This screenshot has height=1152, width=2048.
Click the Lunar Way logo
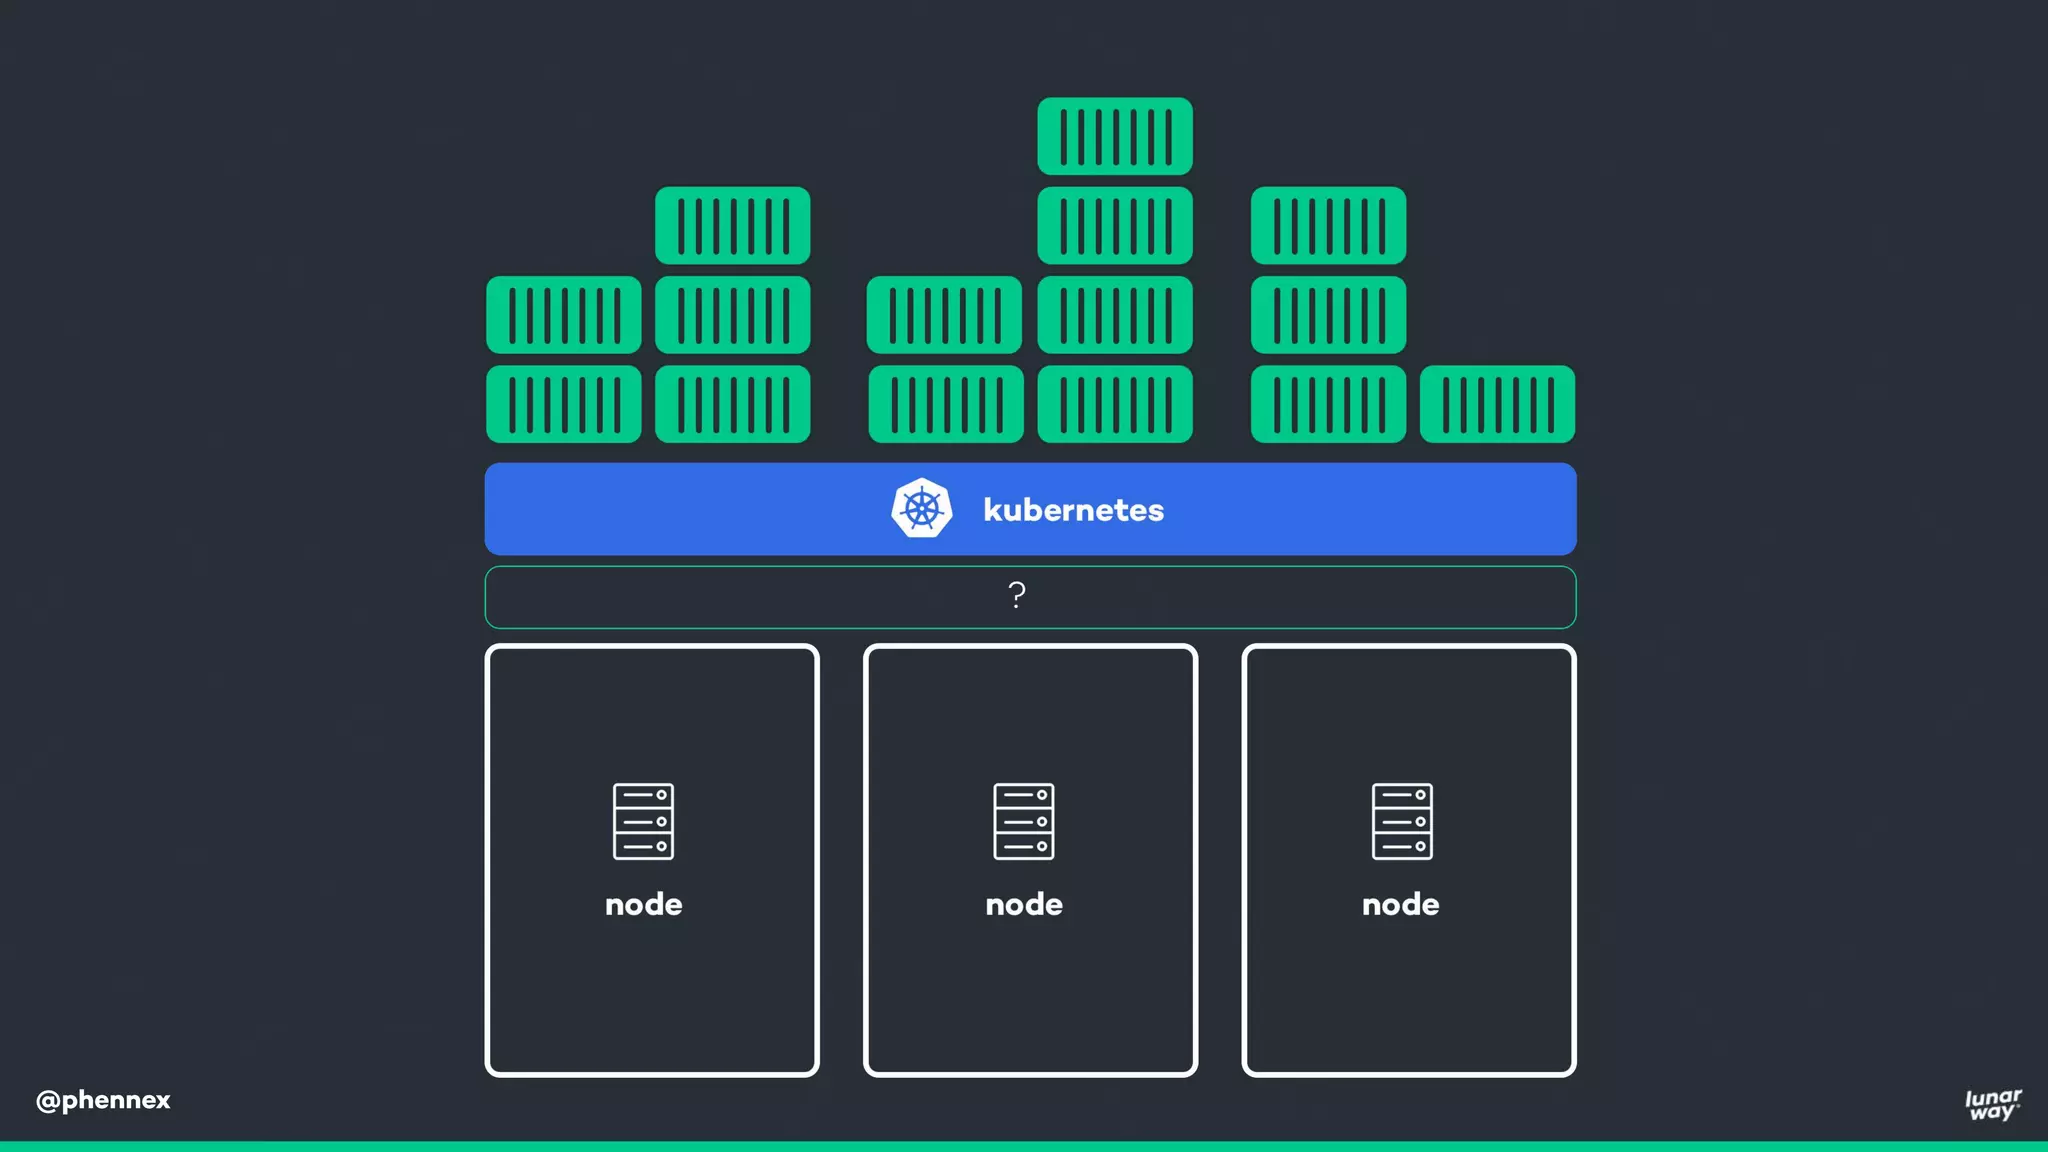1992,1104
